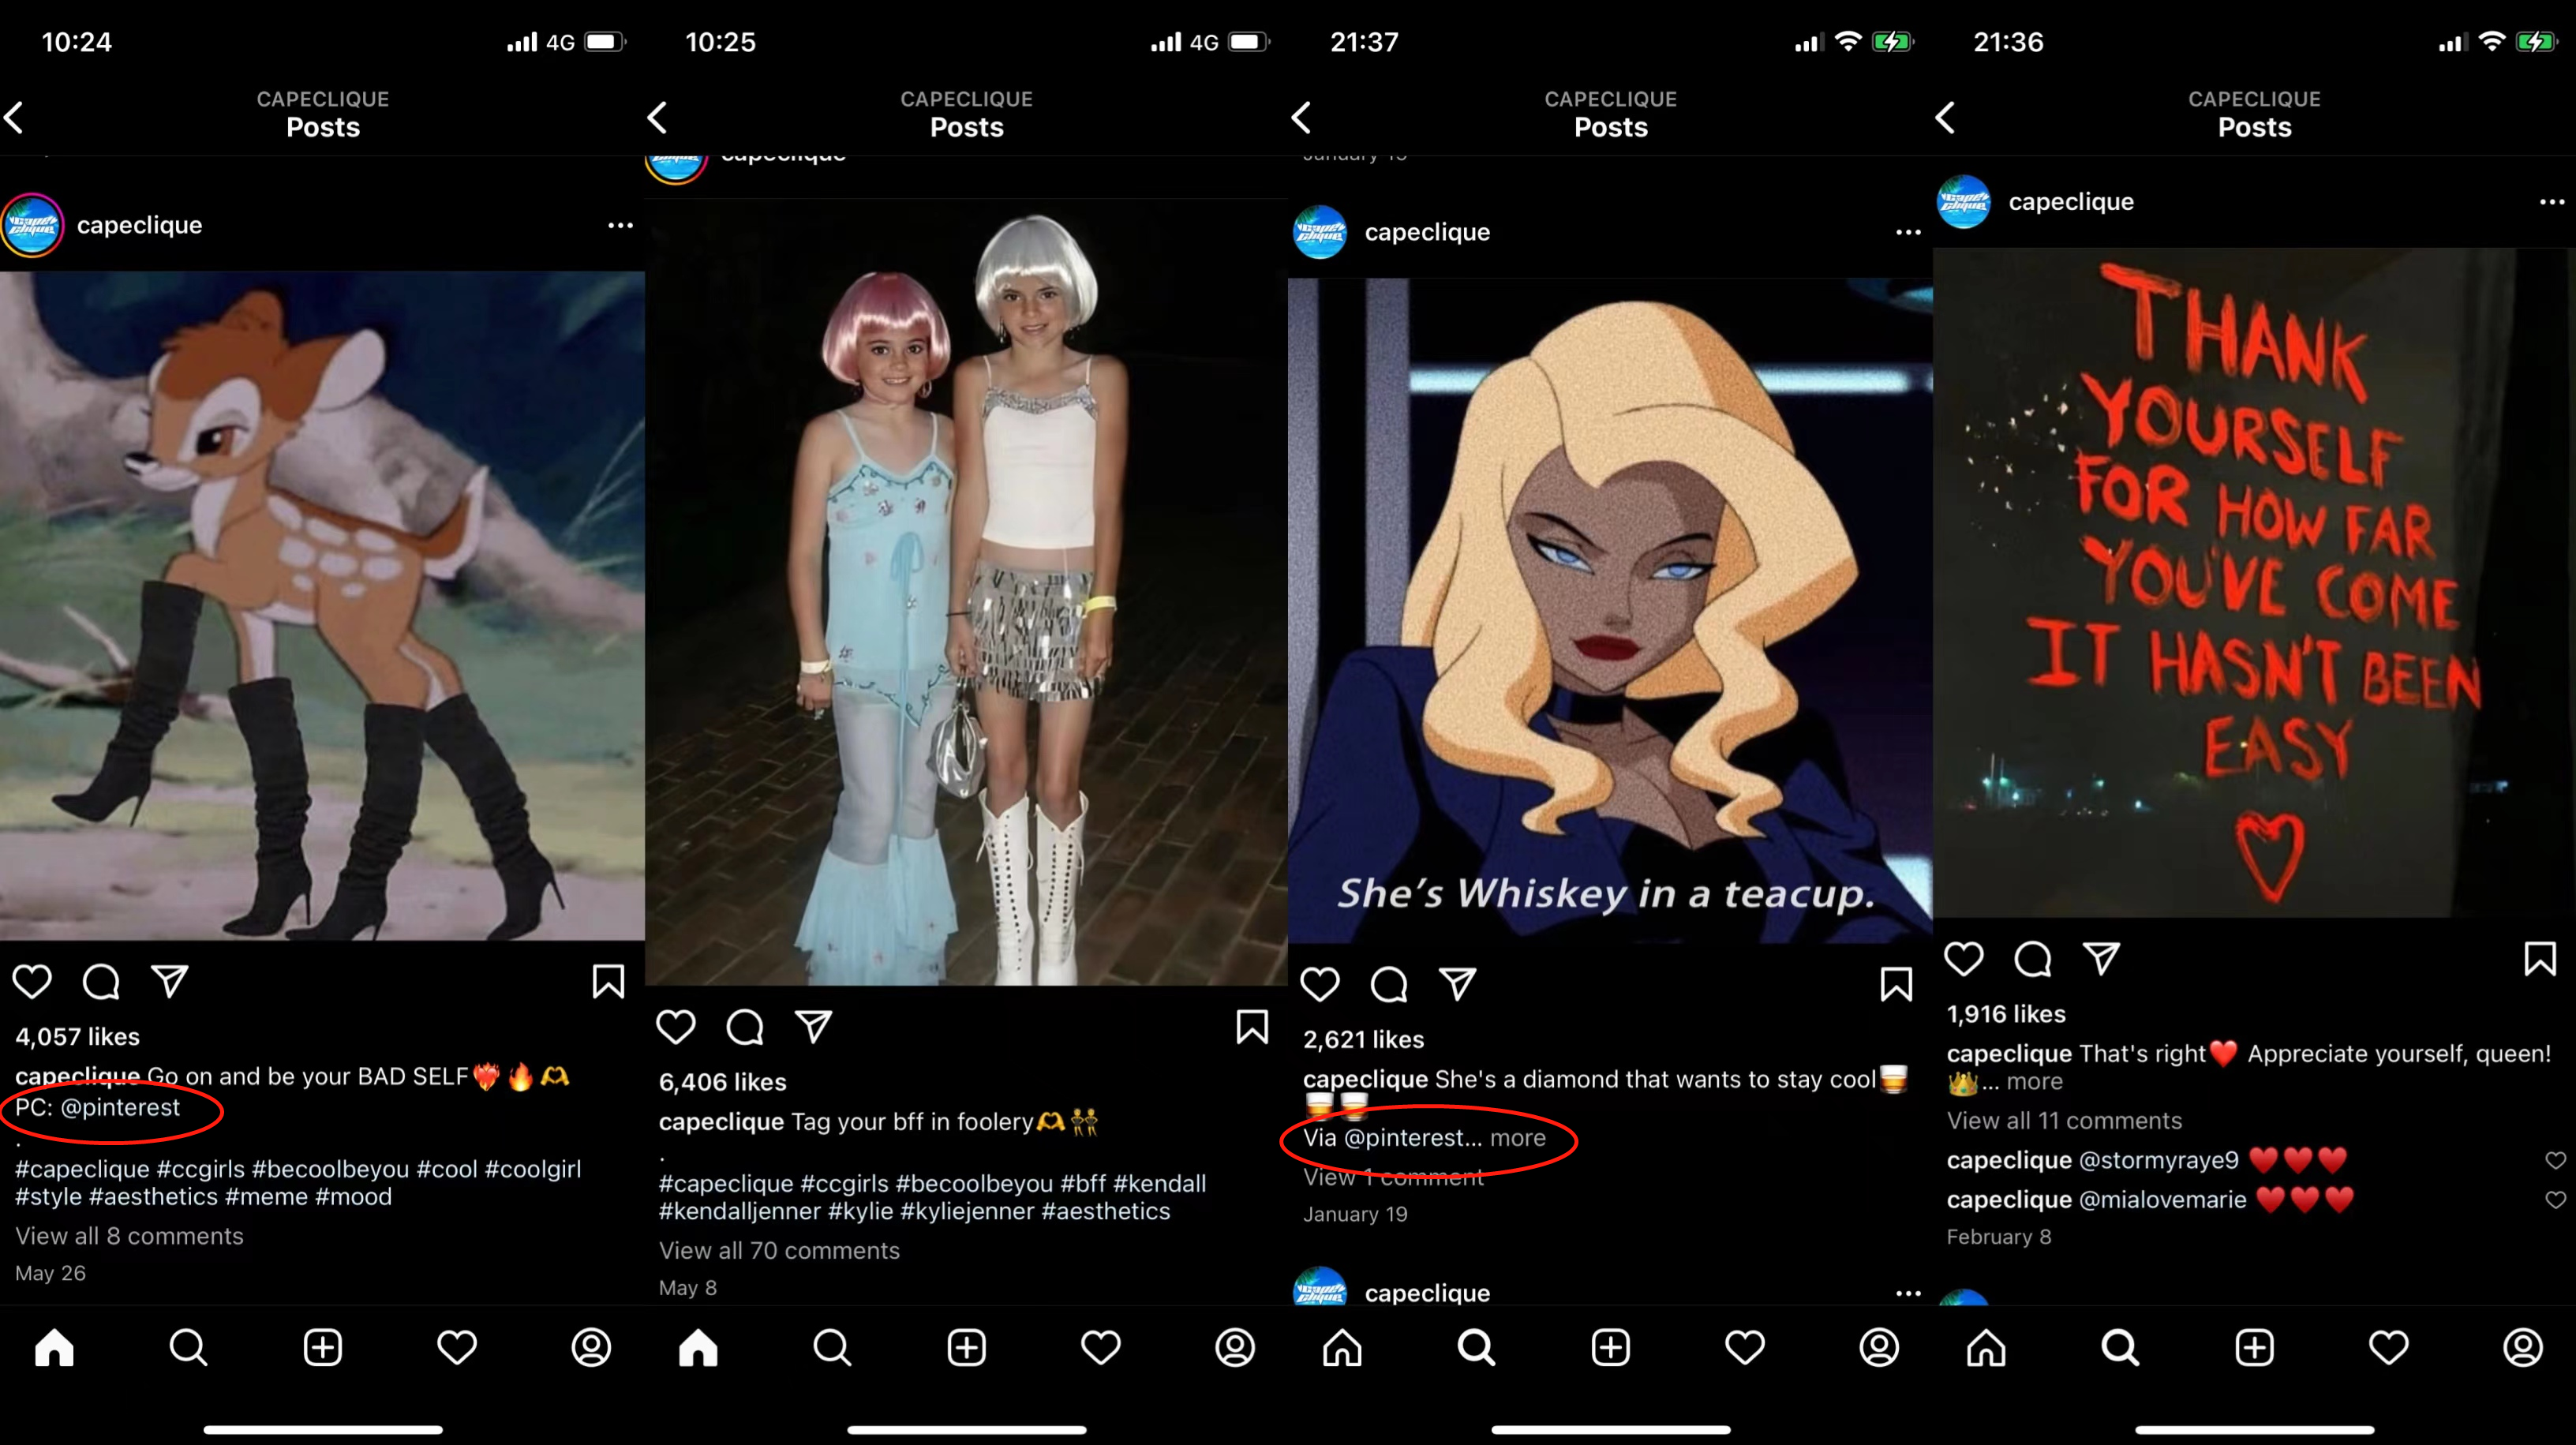2576x1445 pixels.
Task: Like the 'Whiskey in a teacup' post
Action: (1320, 984)
